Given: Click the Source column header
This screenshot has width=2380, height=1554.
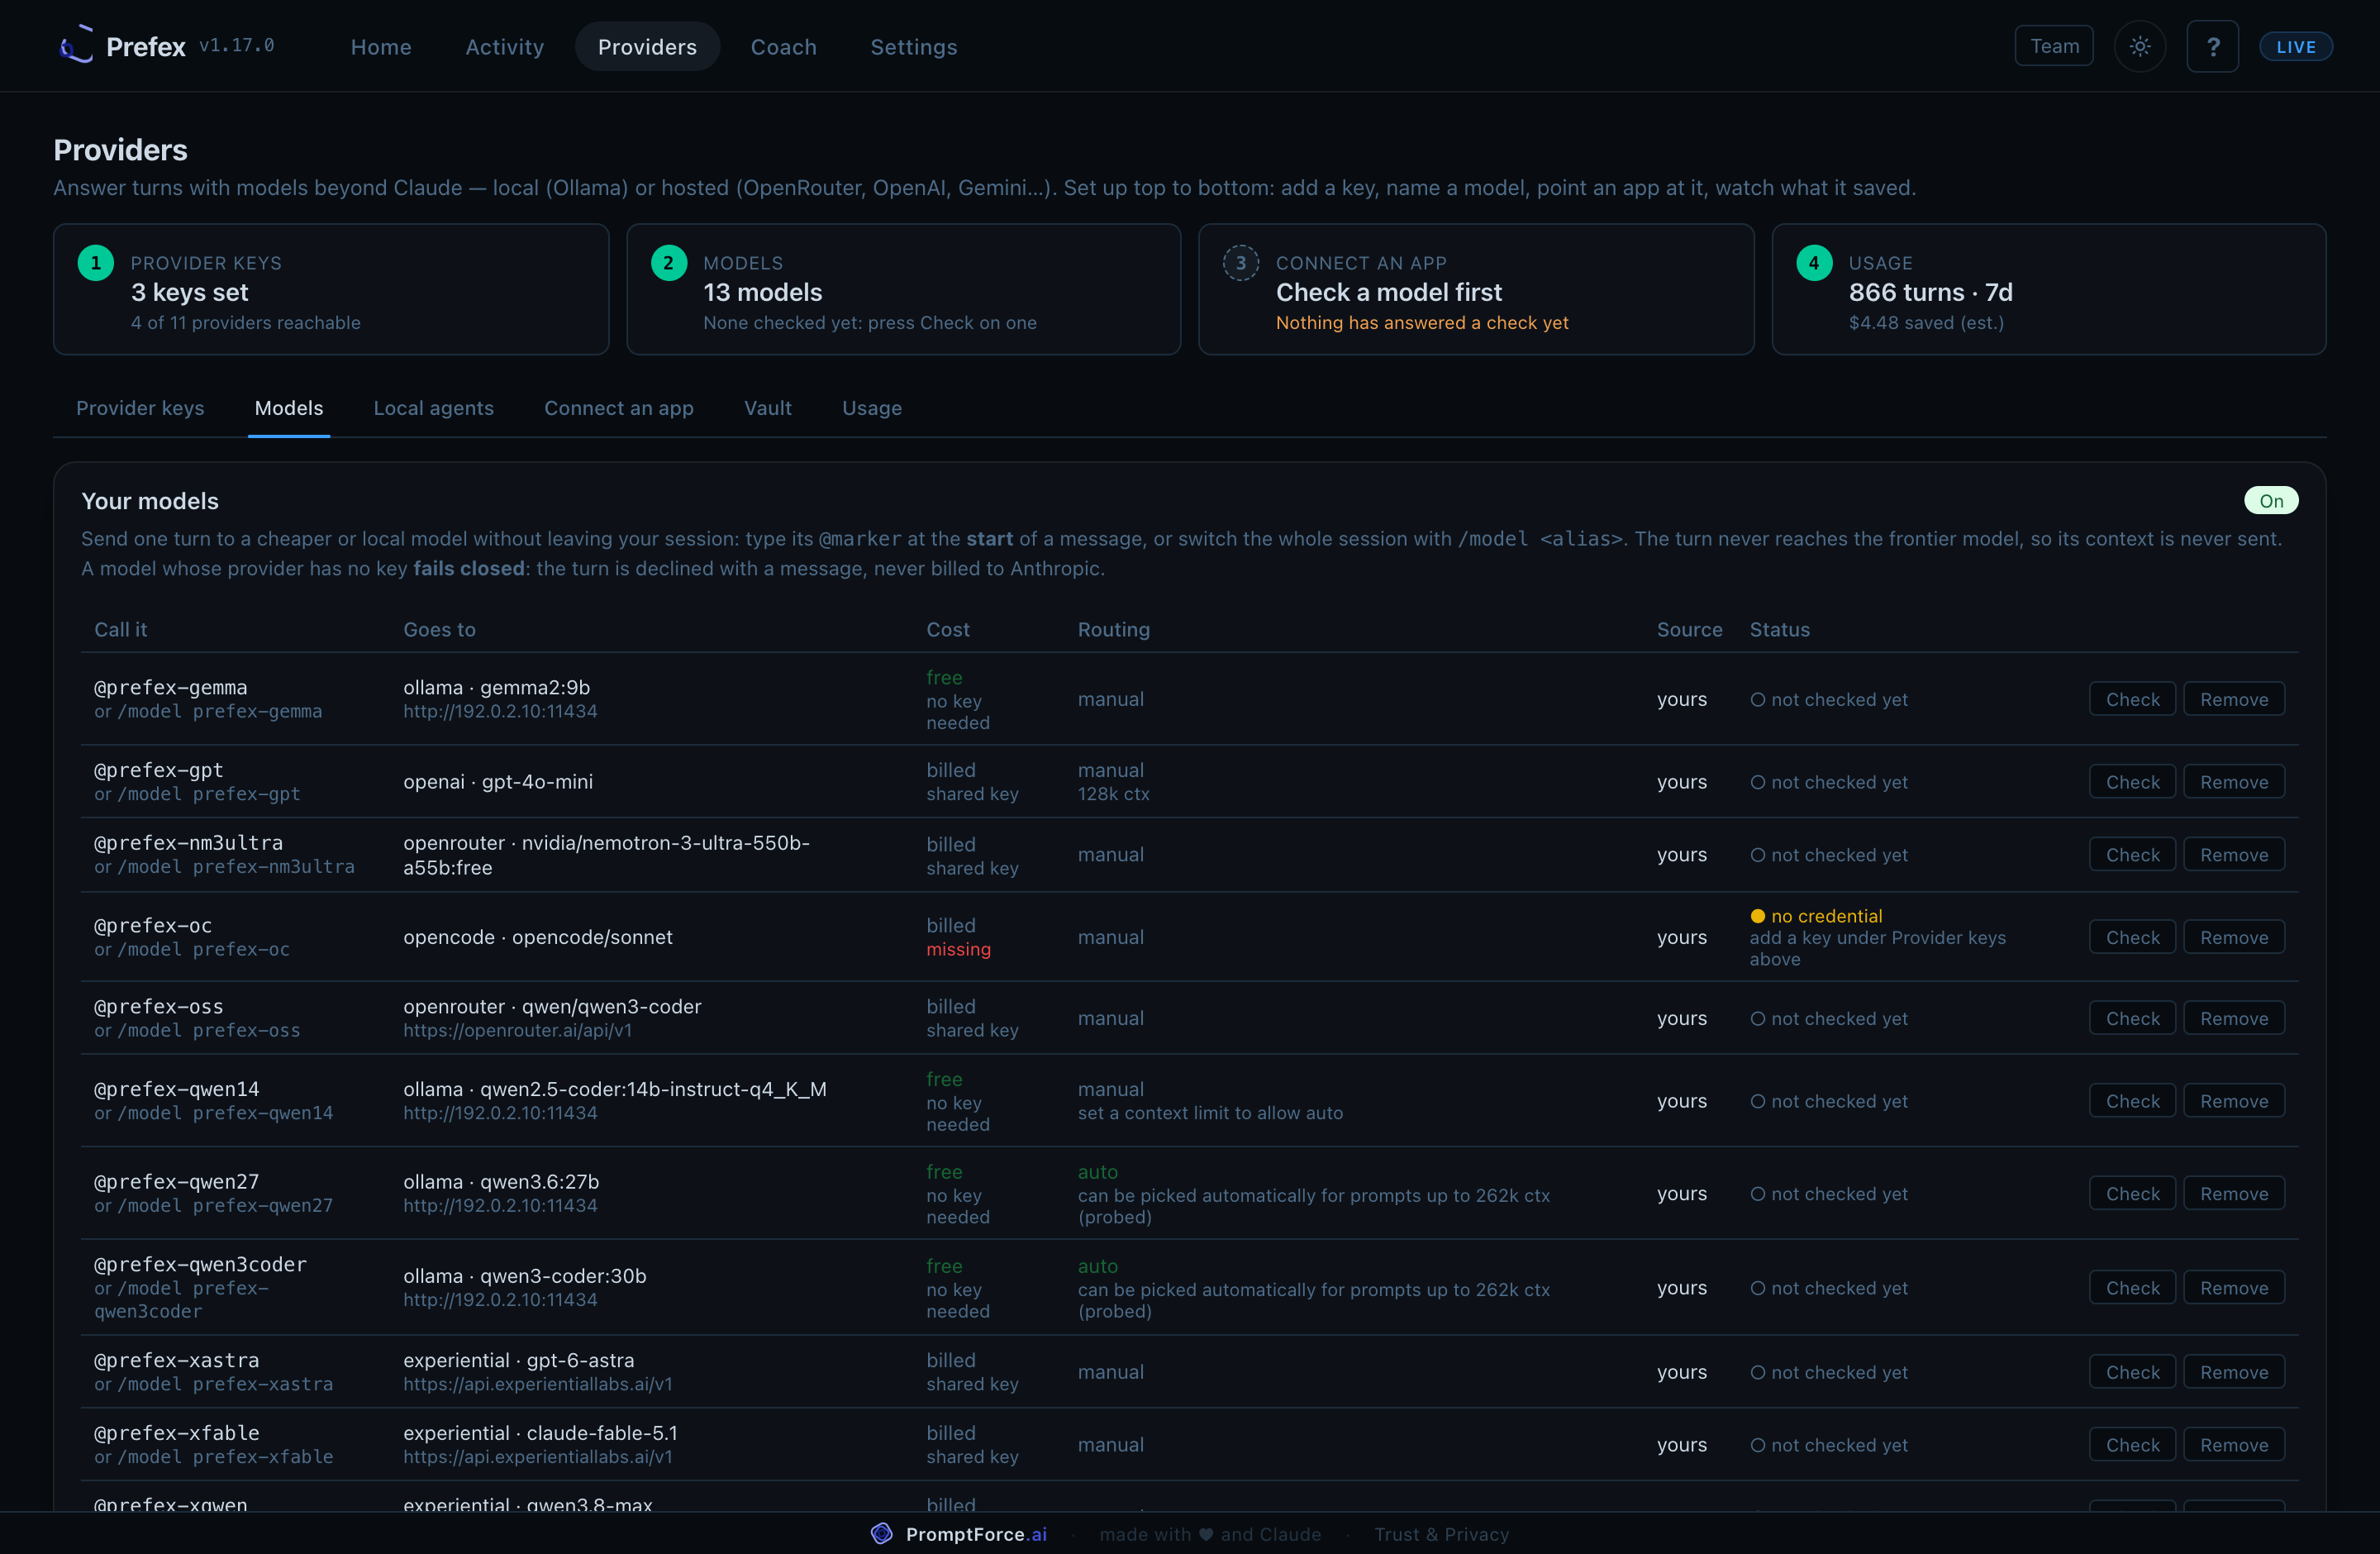Looking at the screenshot, I should click(x=1689, y=629).
